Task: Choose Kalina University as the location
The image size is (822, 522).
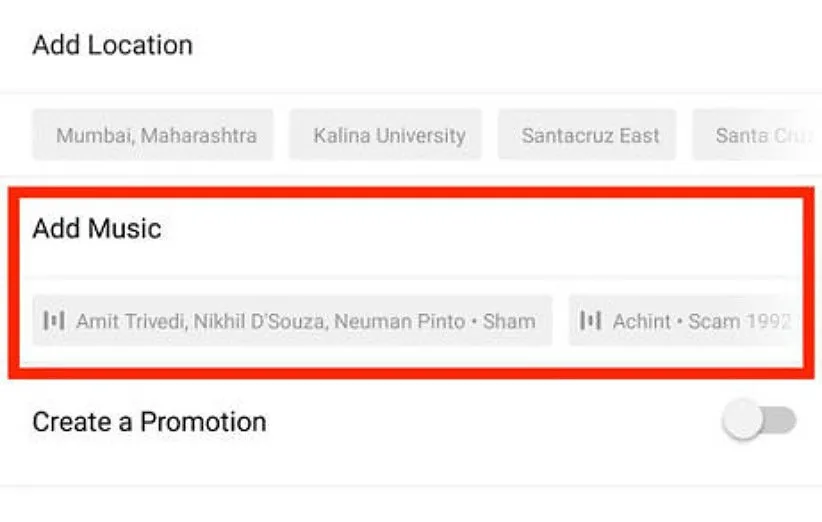Action: point(388,135)
